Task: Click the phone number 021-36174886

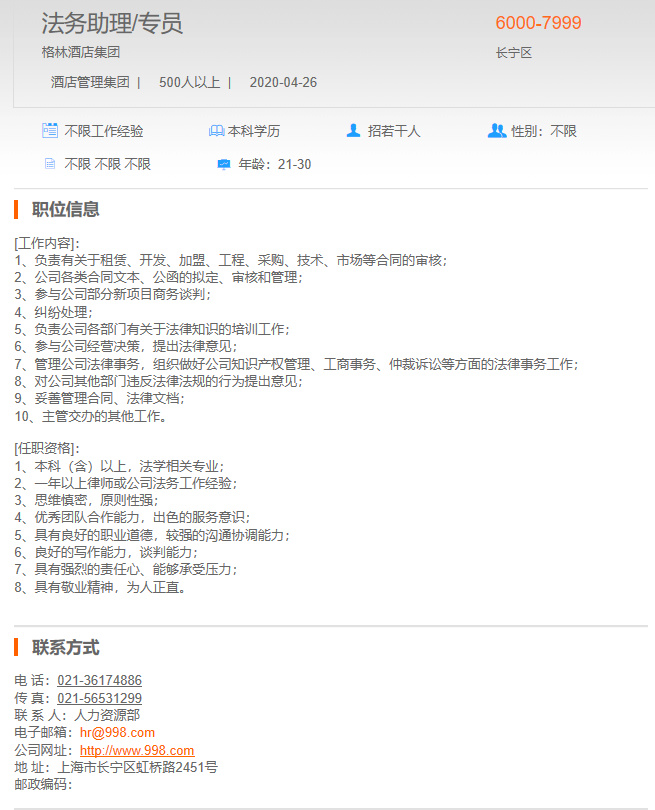Action: [x=99, y=681]
